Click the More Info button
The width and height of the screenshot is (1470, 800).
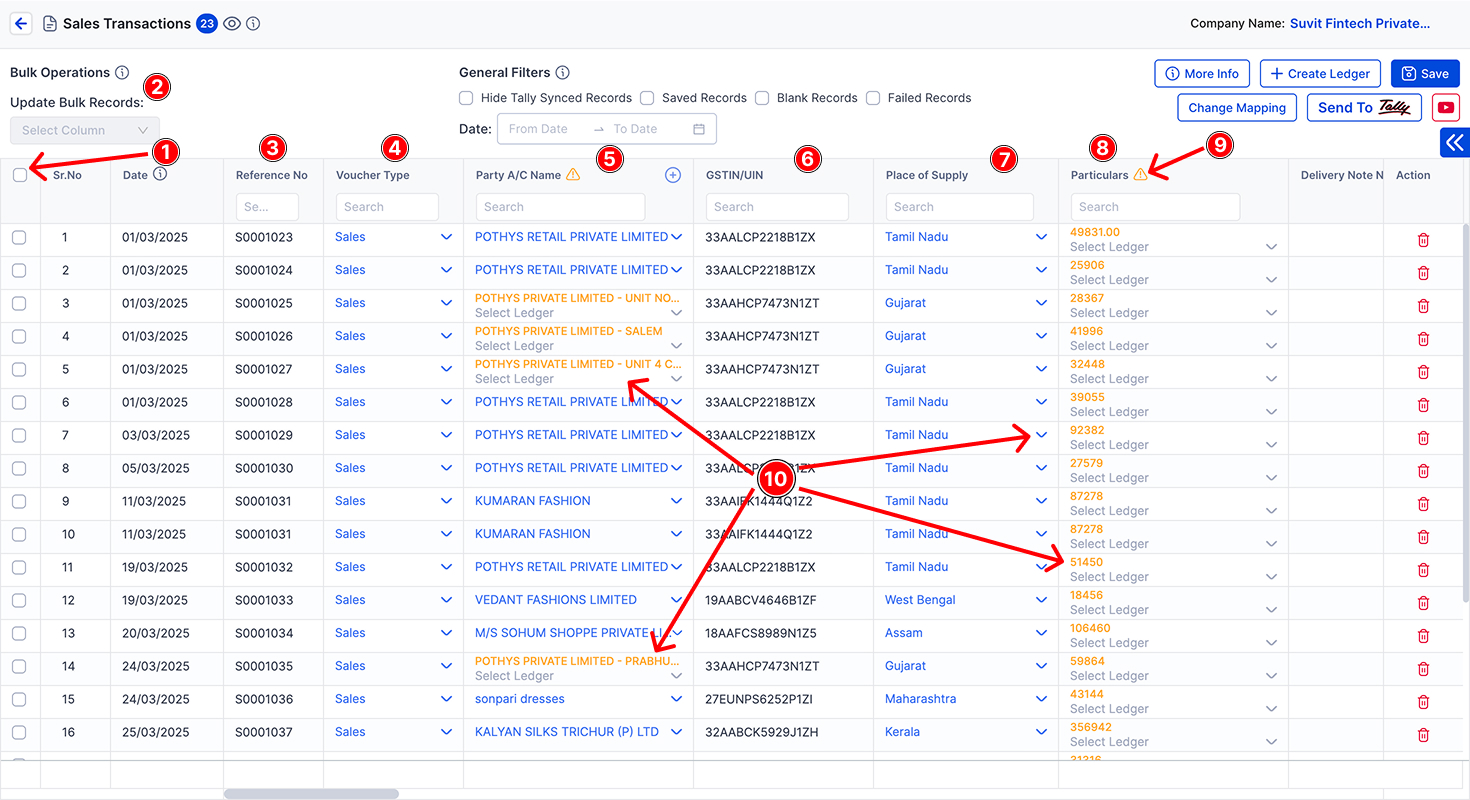tap(1202, 74)
